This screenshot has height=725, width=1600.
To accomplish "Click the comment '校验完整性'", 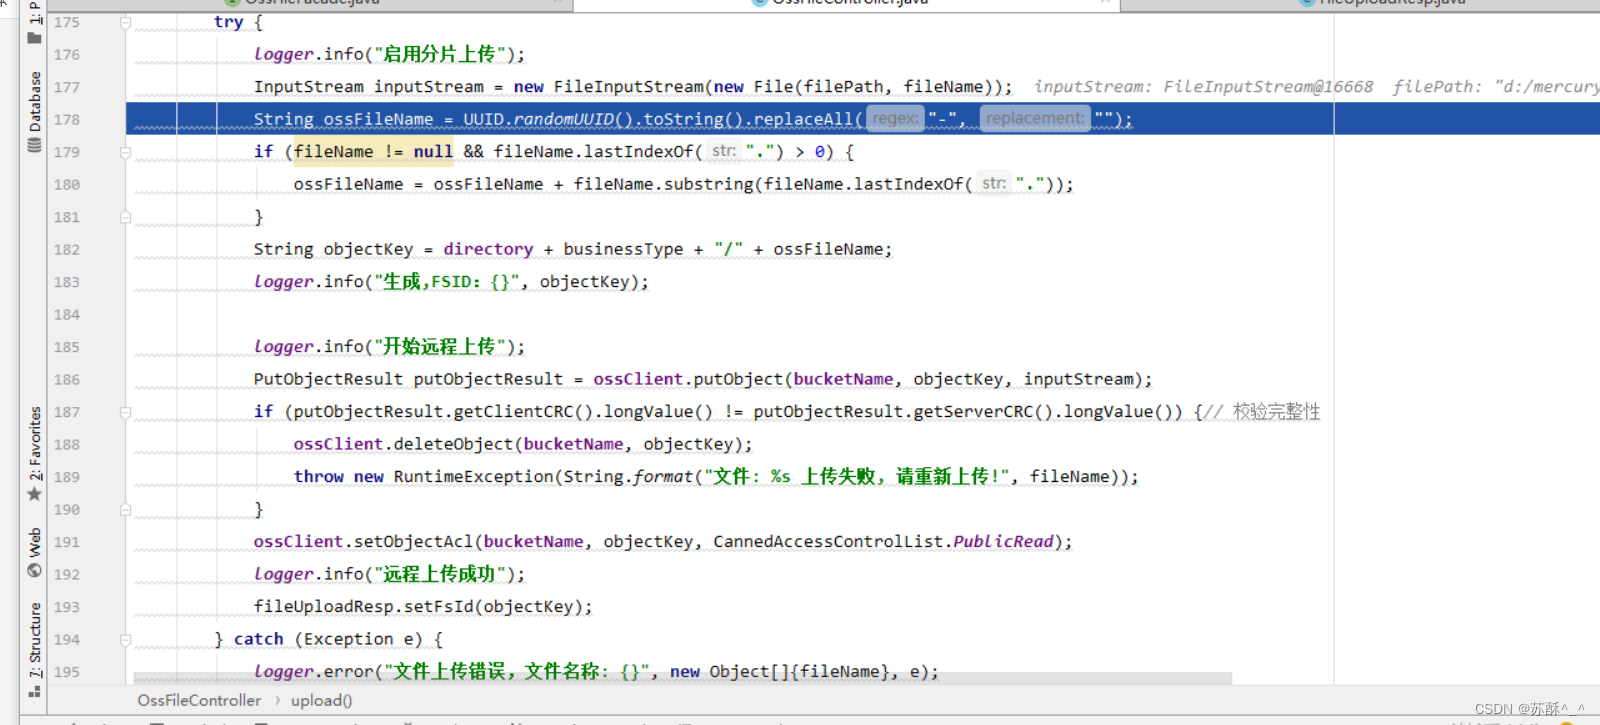I will [x=1276, y=411].
